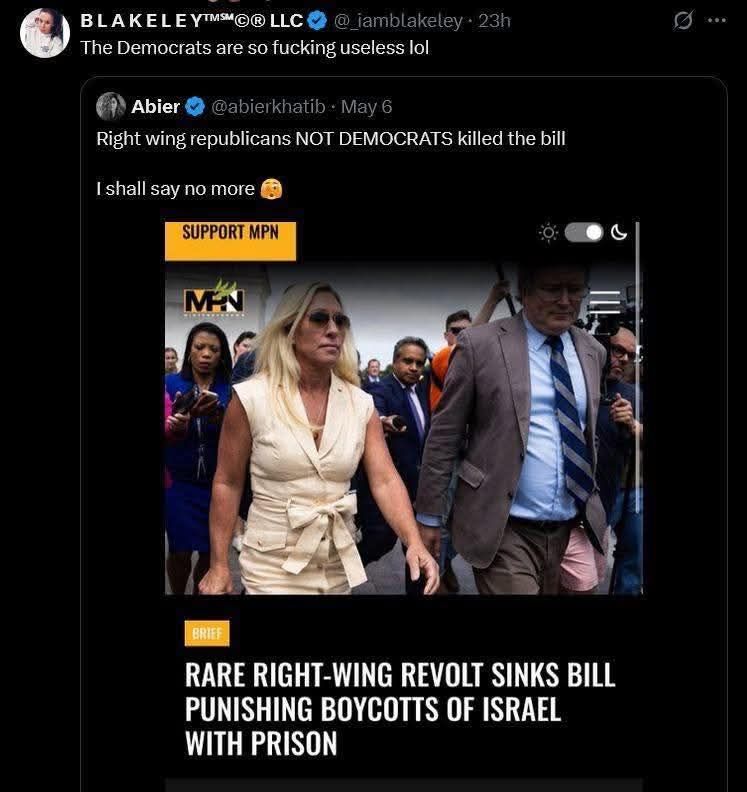Click the 23h timestamp of the post
This screenshot has width=747, height=792.
tap(494, 21)
